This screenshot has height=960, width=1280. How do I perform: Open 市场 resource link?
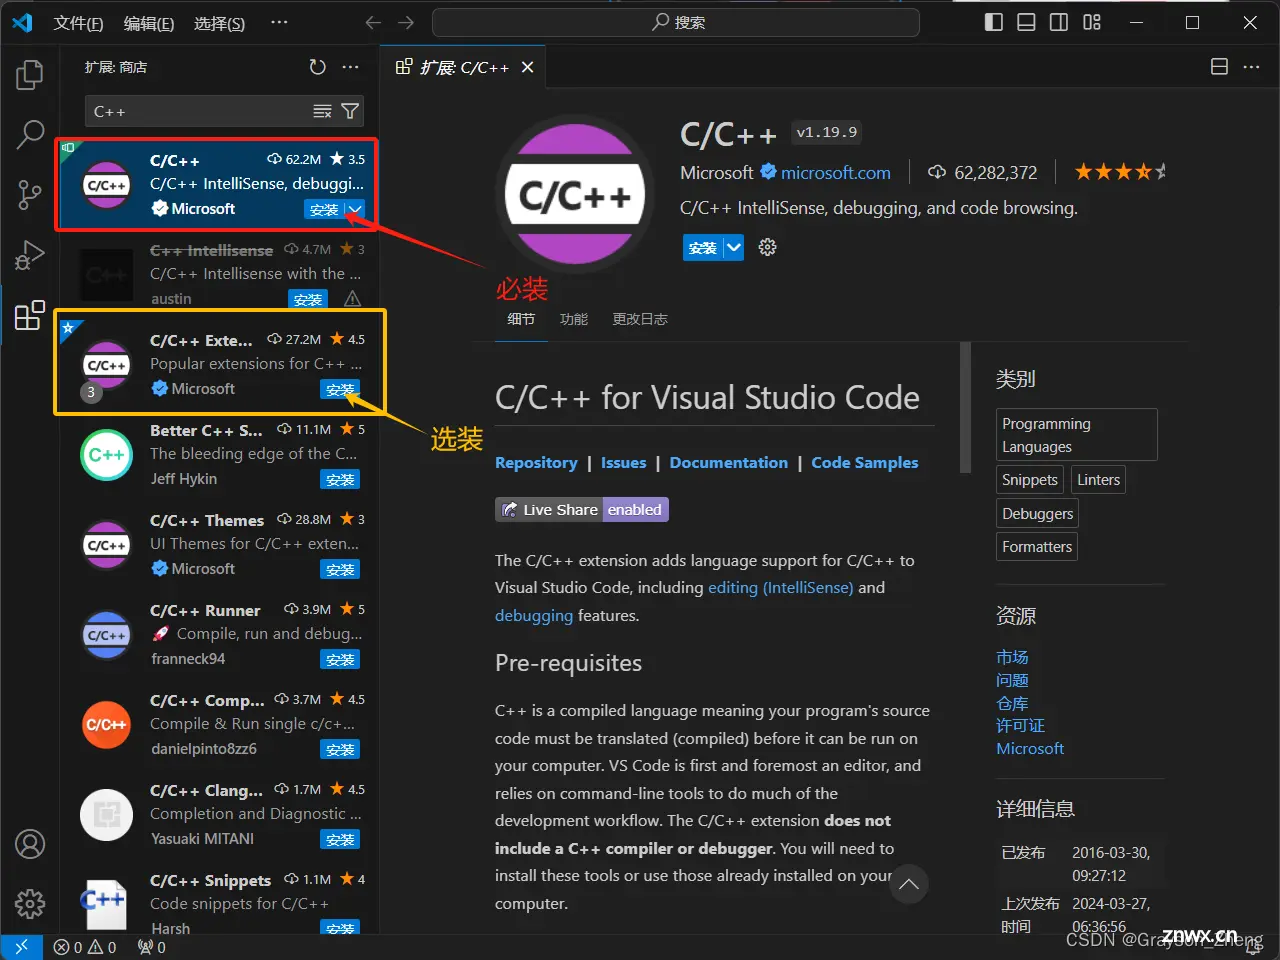click(x=1012, y=657)
